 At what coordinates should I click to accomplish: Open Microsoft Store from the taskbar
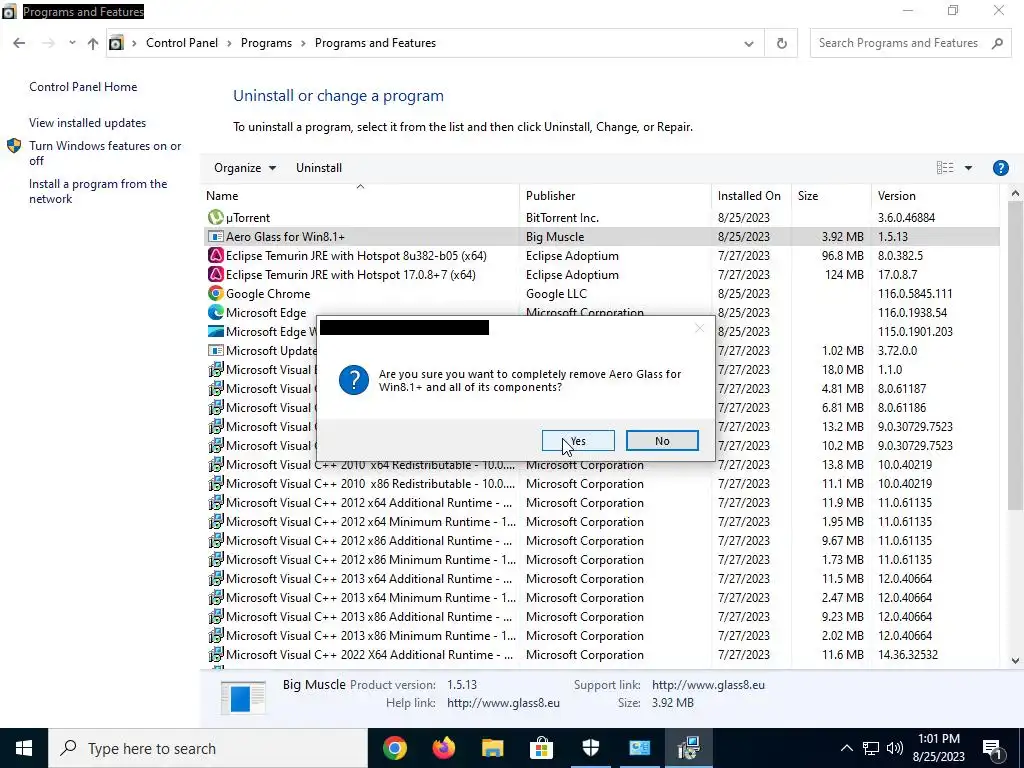click(x=541, y=748)
